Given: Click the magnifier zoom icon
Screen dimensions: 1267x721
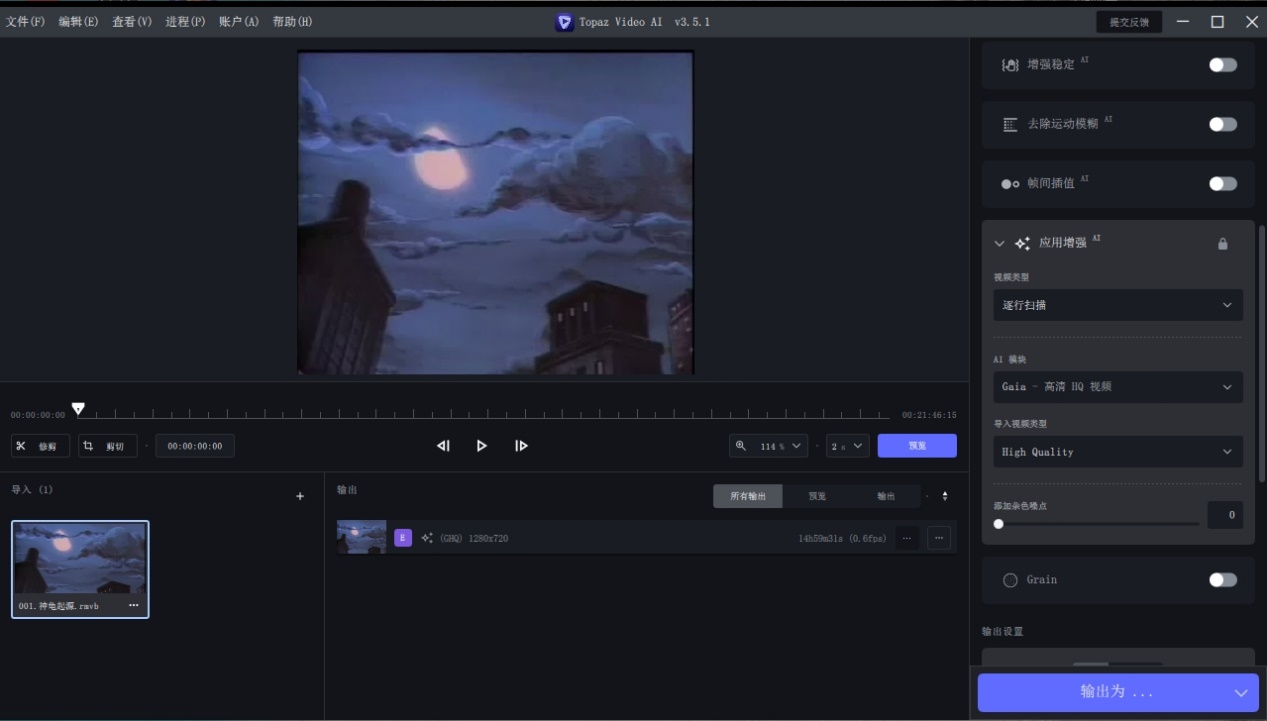Looking at the screenshot, I should [x=741, y=446].
